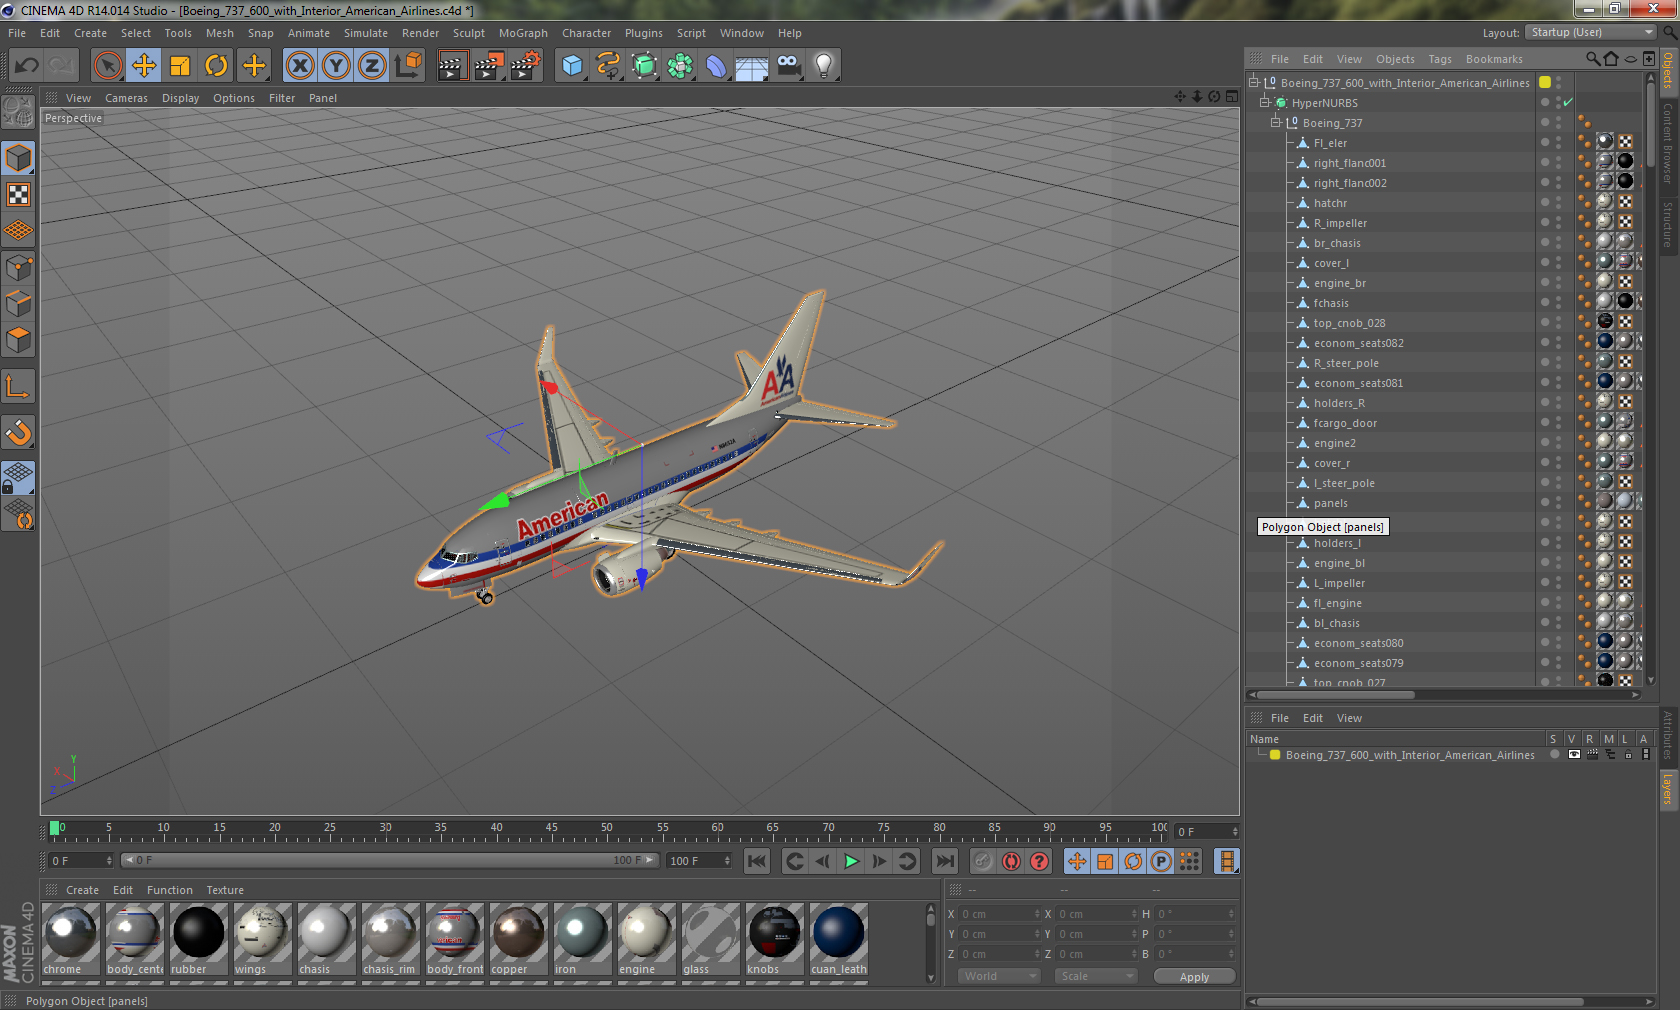1680x1010 pixels.
Task: Click the Apply button in coordinates
Action: click(x=1194, y=977)
